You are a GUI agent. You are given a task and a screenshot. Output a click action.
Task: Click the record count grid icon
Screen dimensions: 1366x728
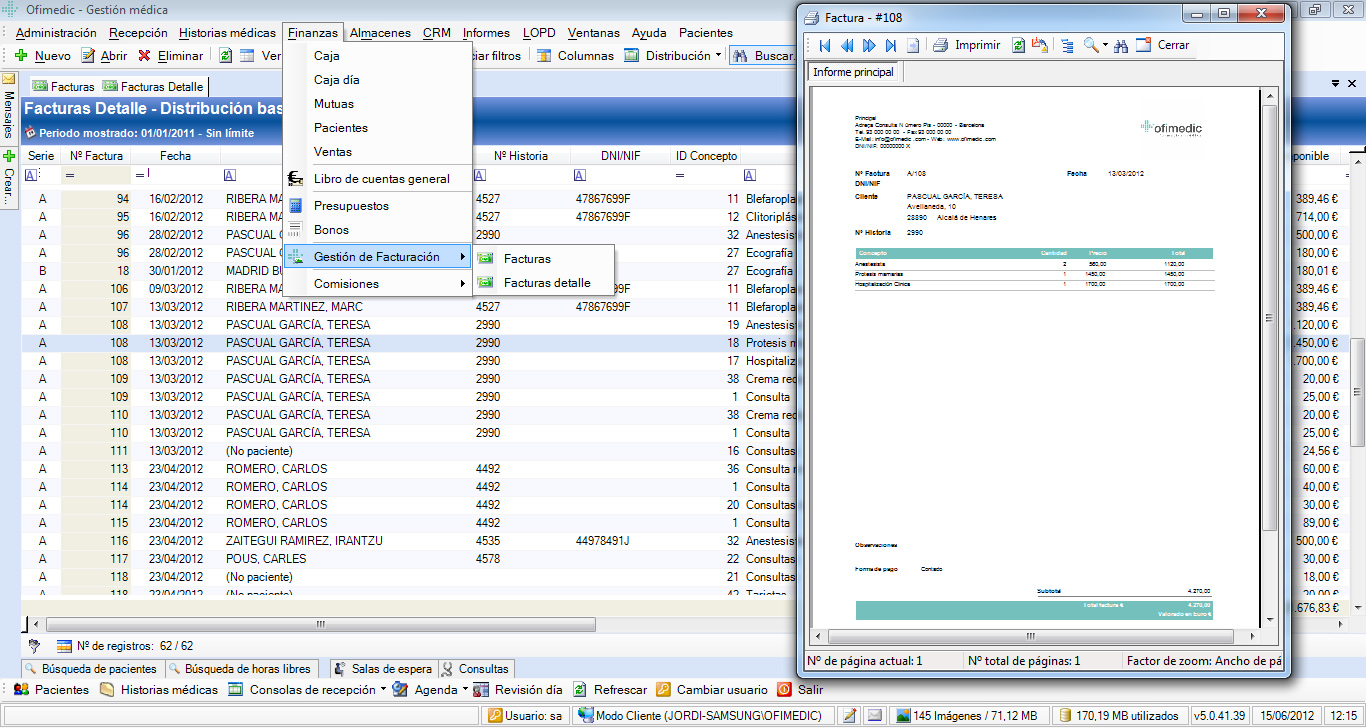[x=64, y=646]
